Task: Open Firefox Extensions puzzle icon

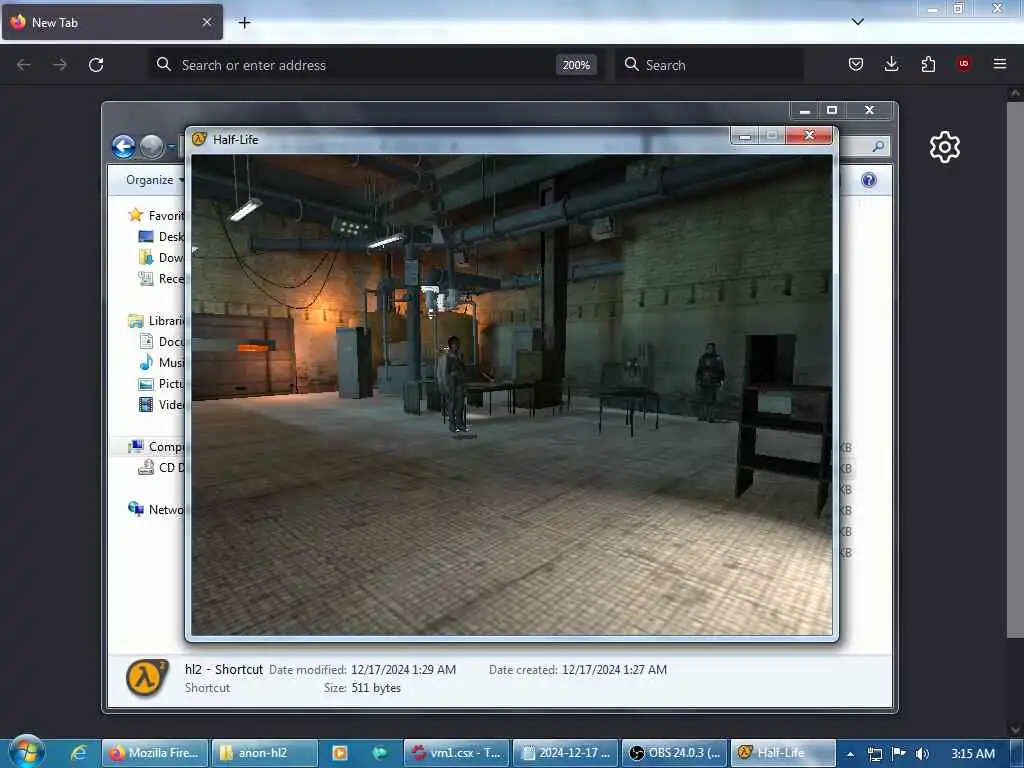Action: pyautogui.click(x=928, y=64)
